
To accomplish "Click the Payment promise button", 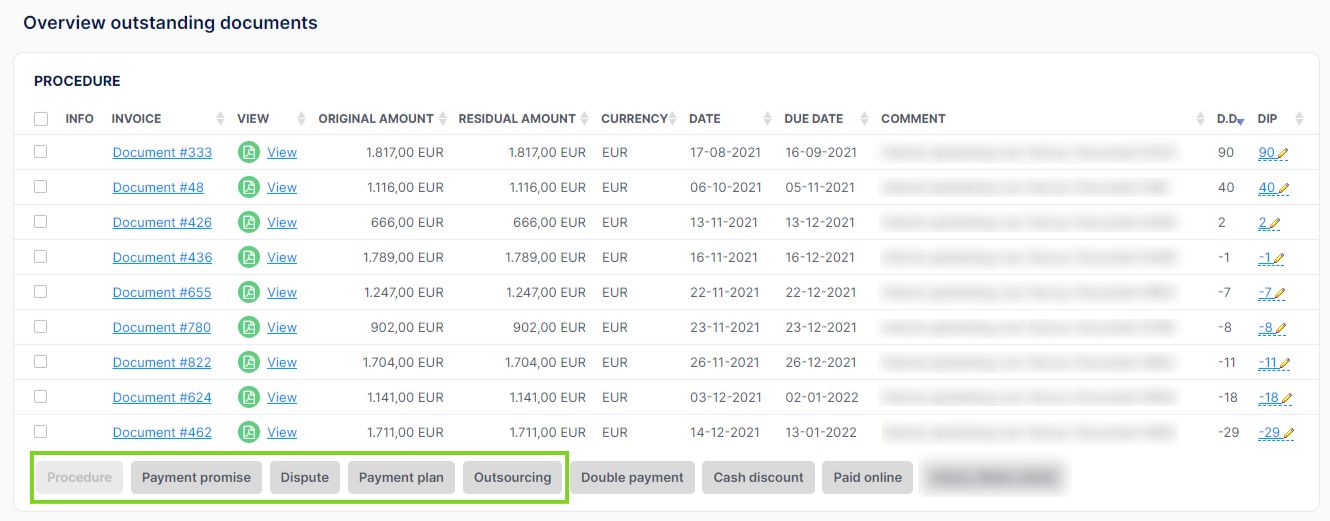I will [196, 477].
